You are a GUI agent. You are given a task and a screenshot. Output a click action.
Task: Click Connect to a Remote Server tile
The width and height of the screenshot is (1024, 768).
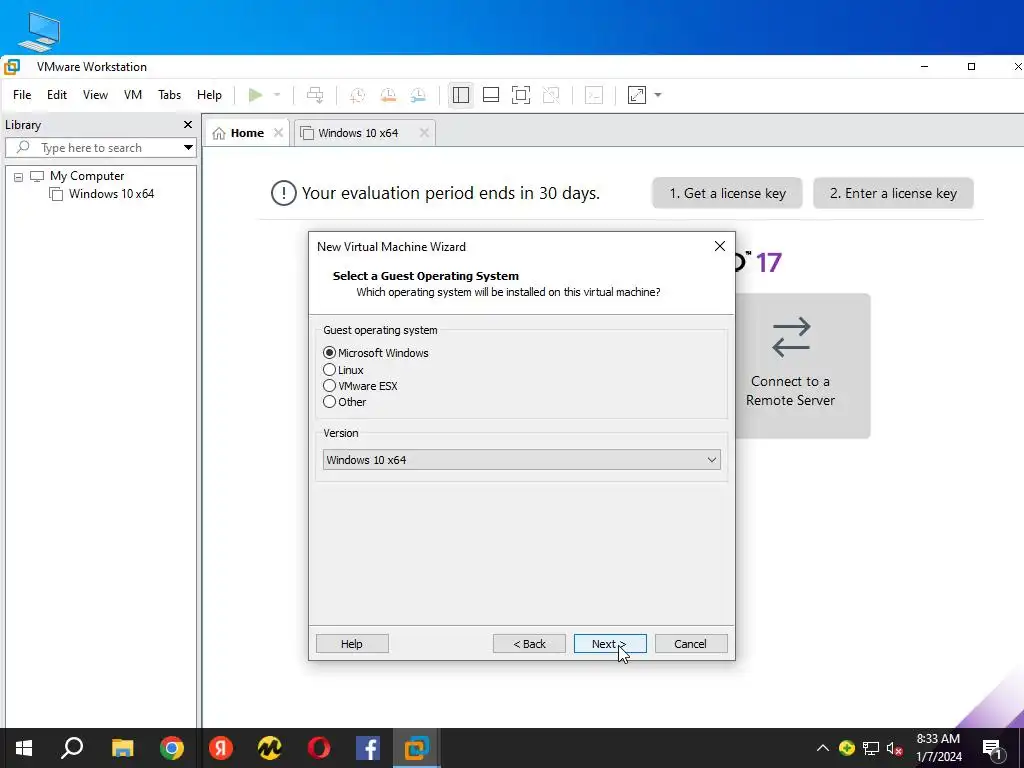click(803, 366)
